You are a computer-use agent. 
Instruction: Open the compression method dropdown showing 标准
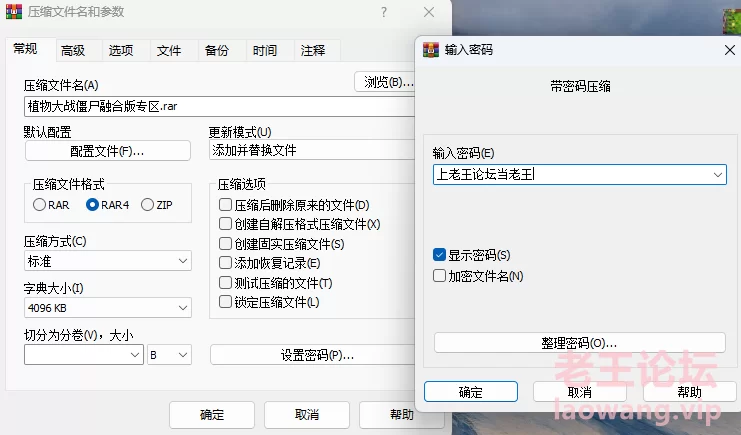[x=108, y=261]
